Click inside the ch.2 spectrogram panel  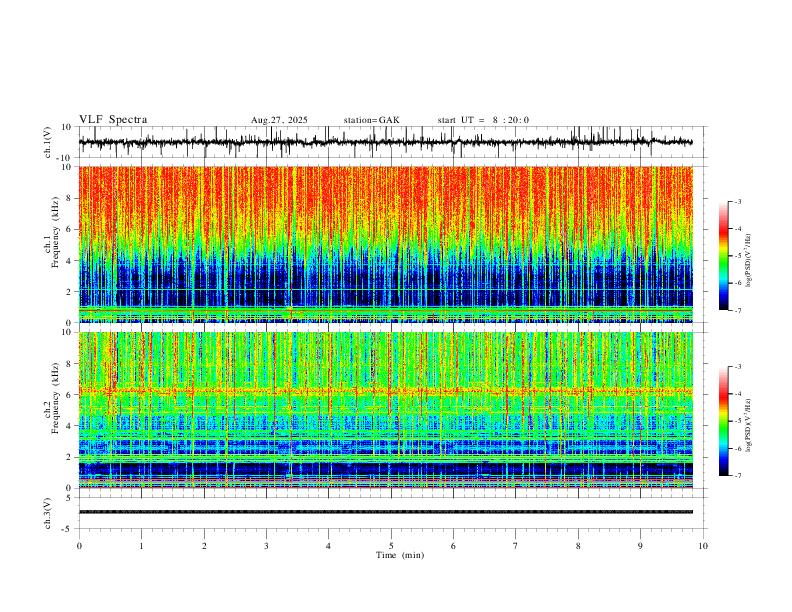(x=385, y=410)
